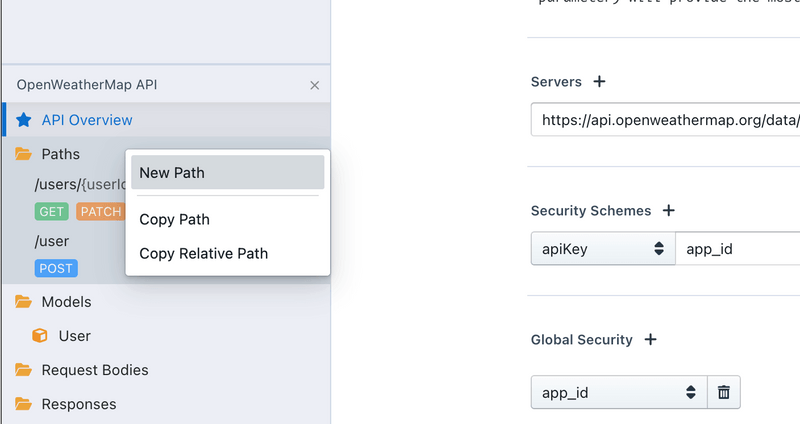Click the GET method badge
Screen dimensions: 800x424
[51, 211]
